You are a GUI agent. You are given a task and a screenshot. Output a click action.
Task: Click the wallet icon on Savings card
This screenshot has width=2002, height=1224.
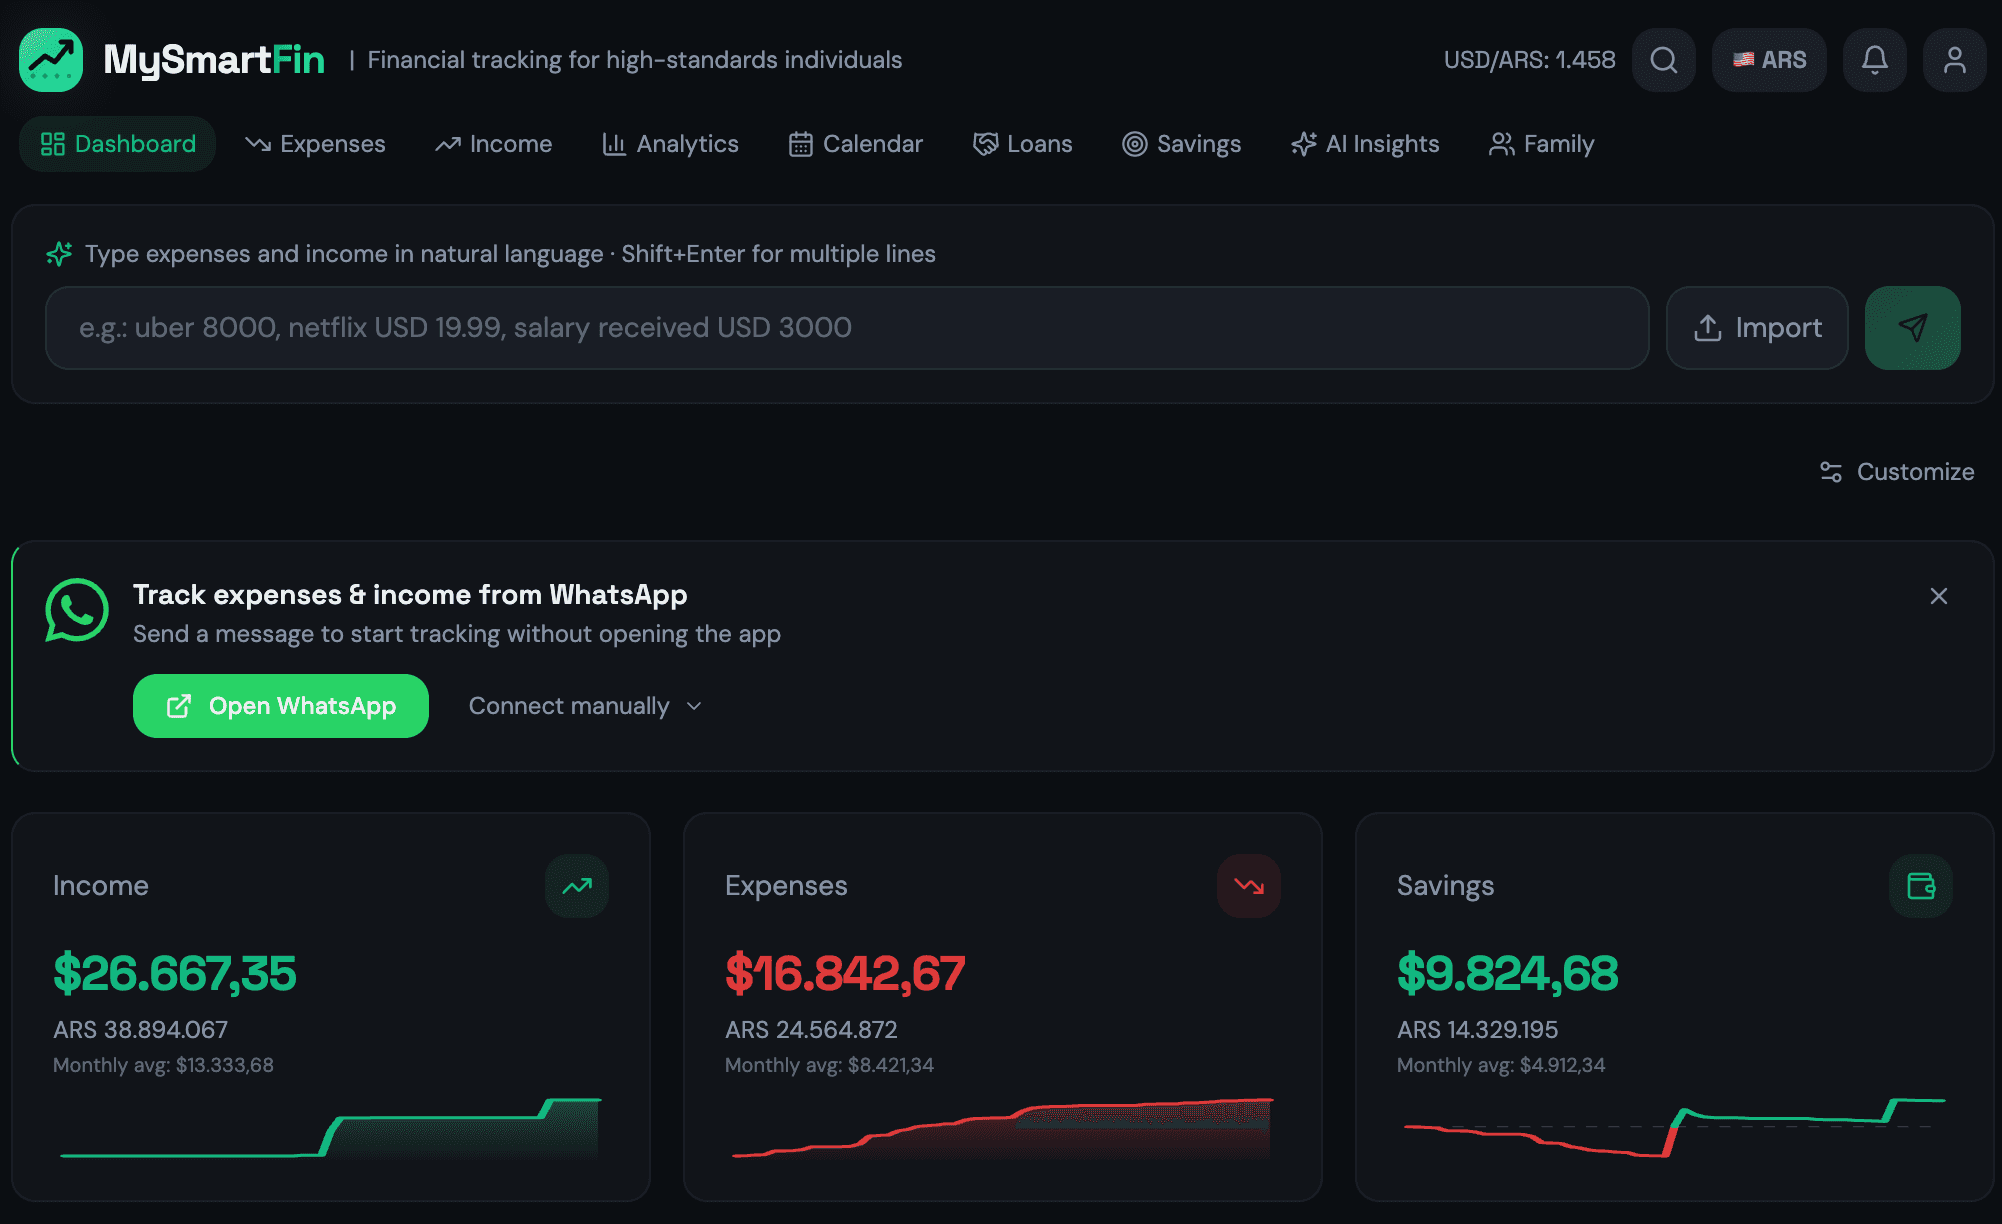pos(1920,885)
